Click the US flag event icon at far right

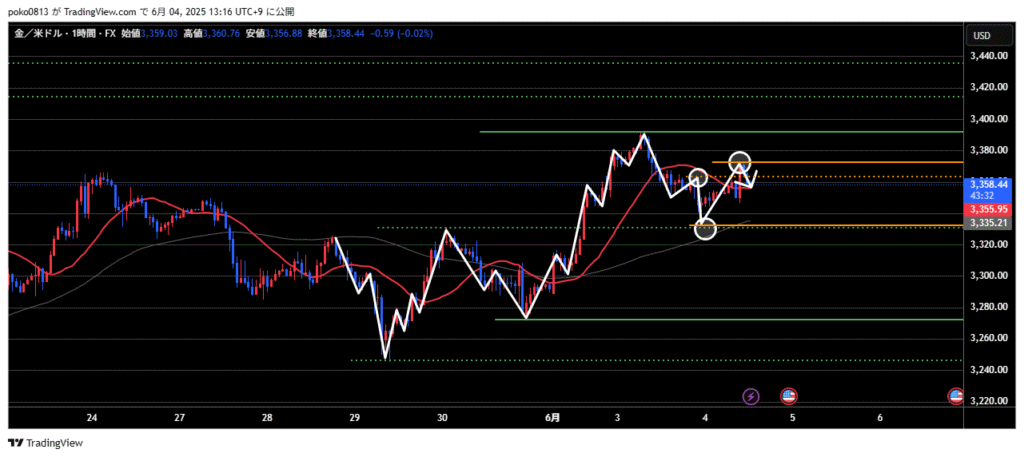point(955,397)
